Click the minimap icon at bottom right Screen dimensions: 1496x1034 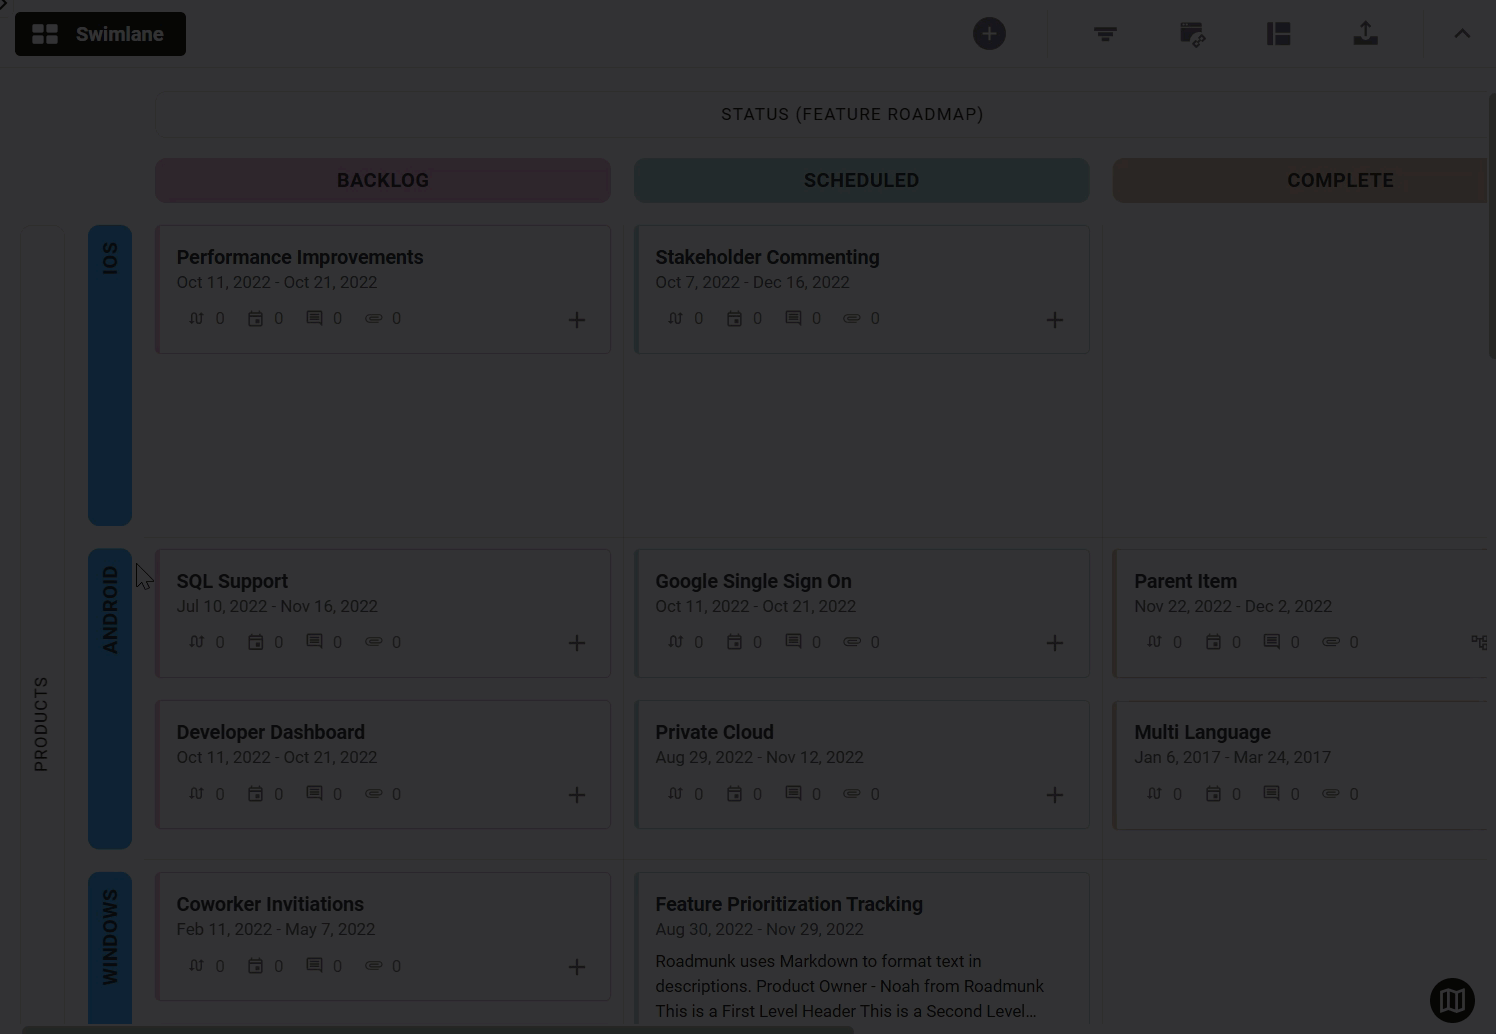1451,1000
